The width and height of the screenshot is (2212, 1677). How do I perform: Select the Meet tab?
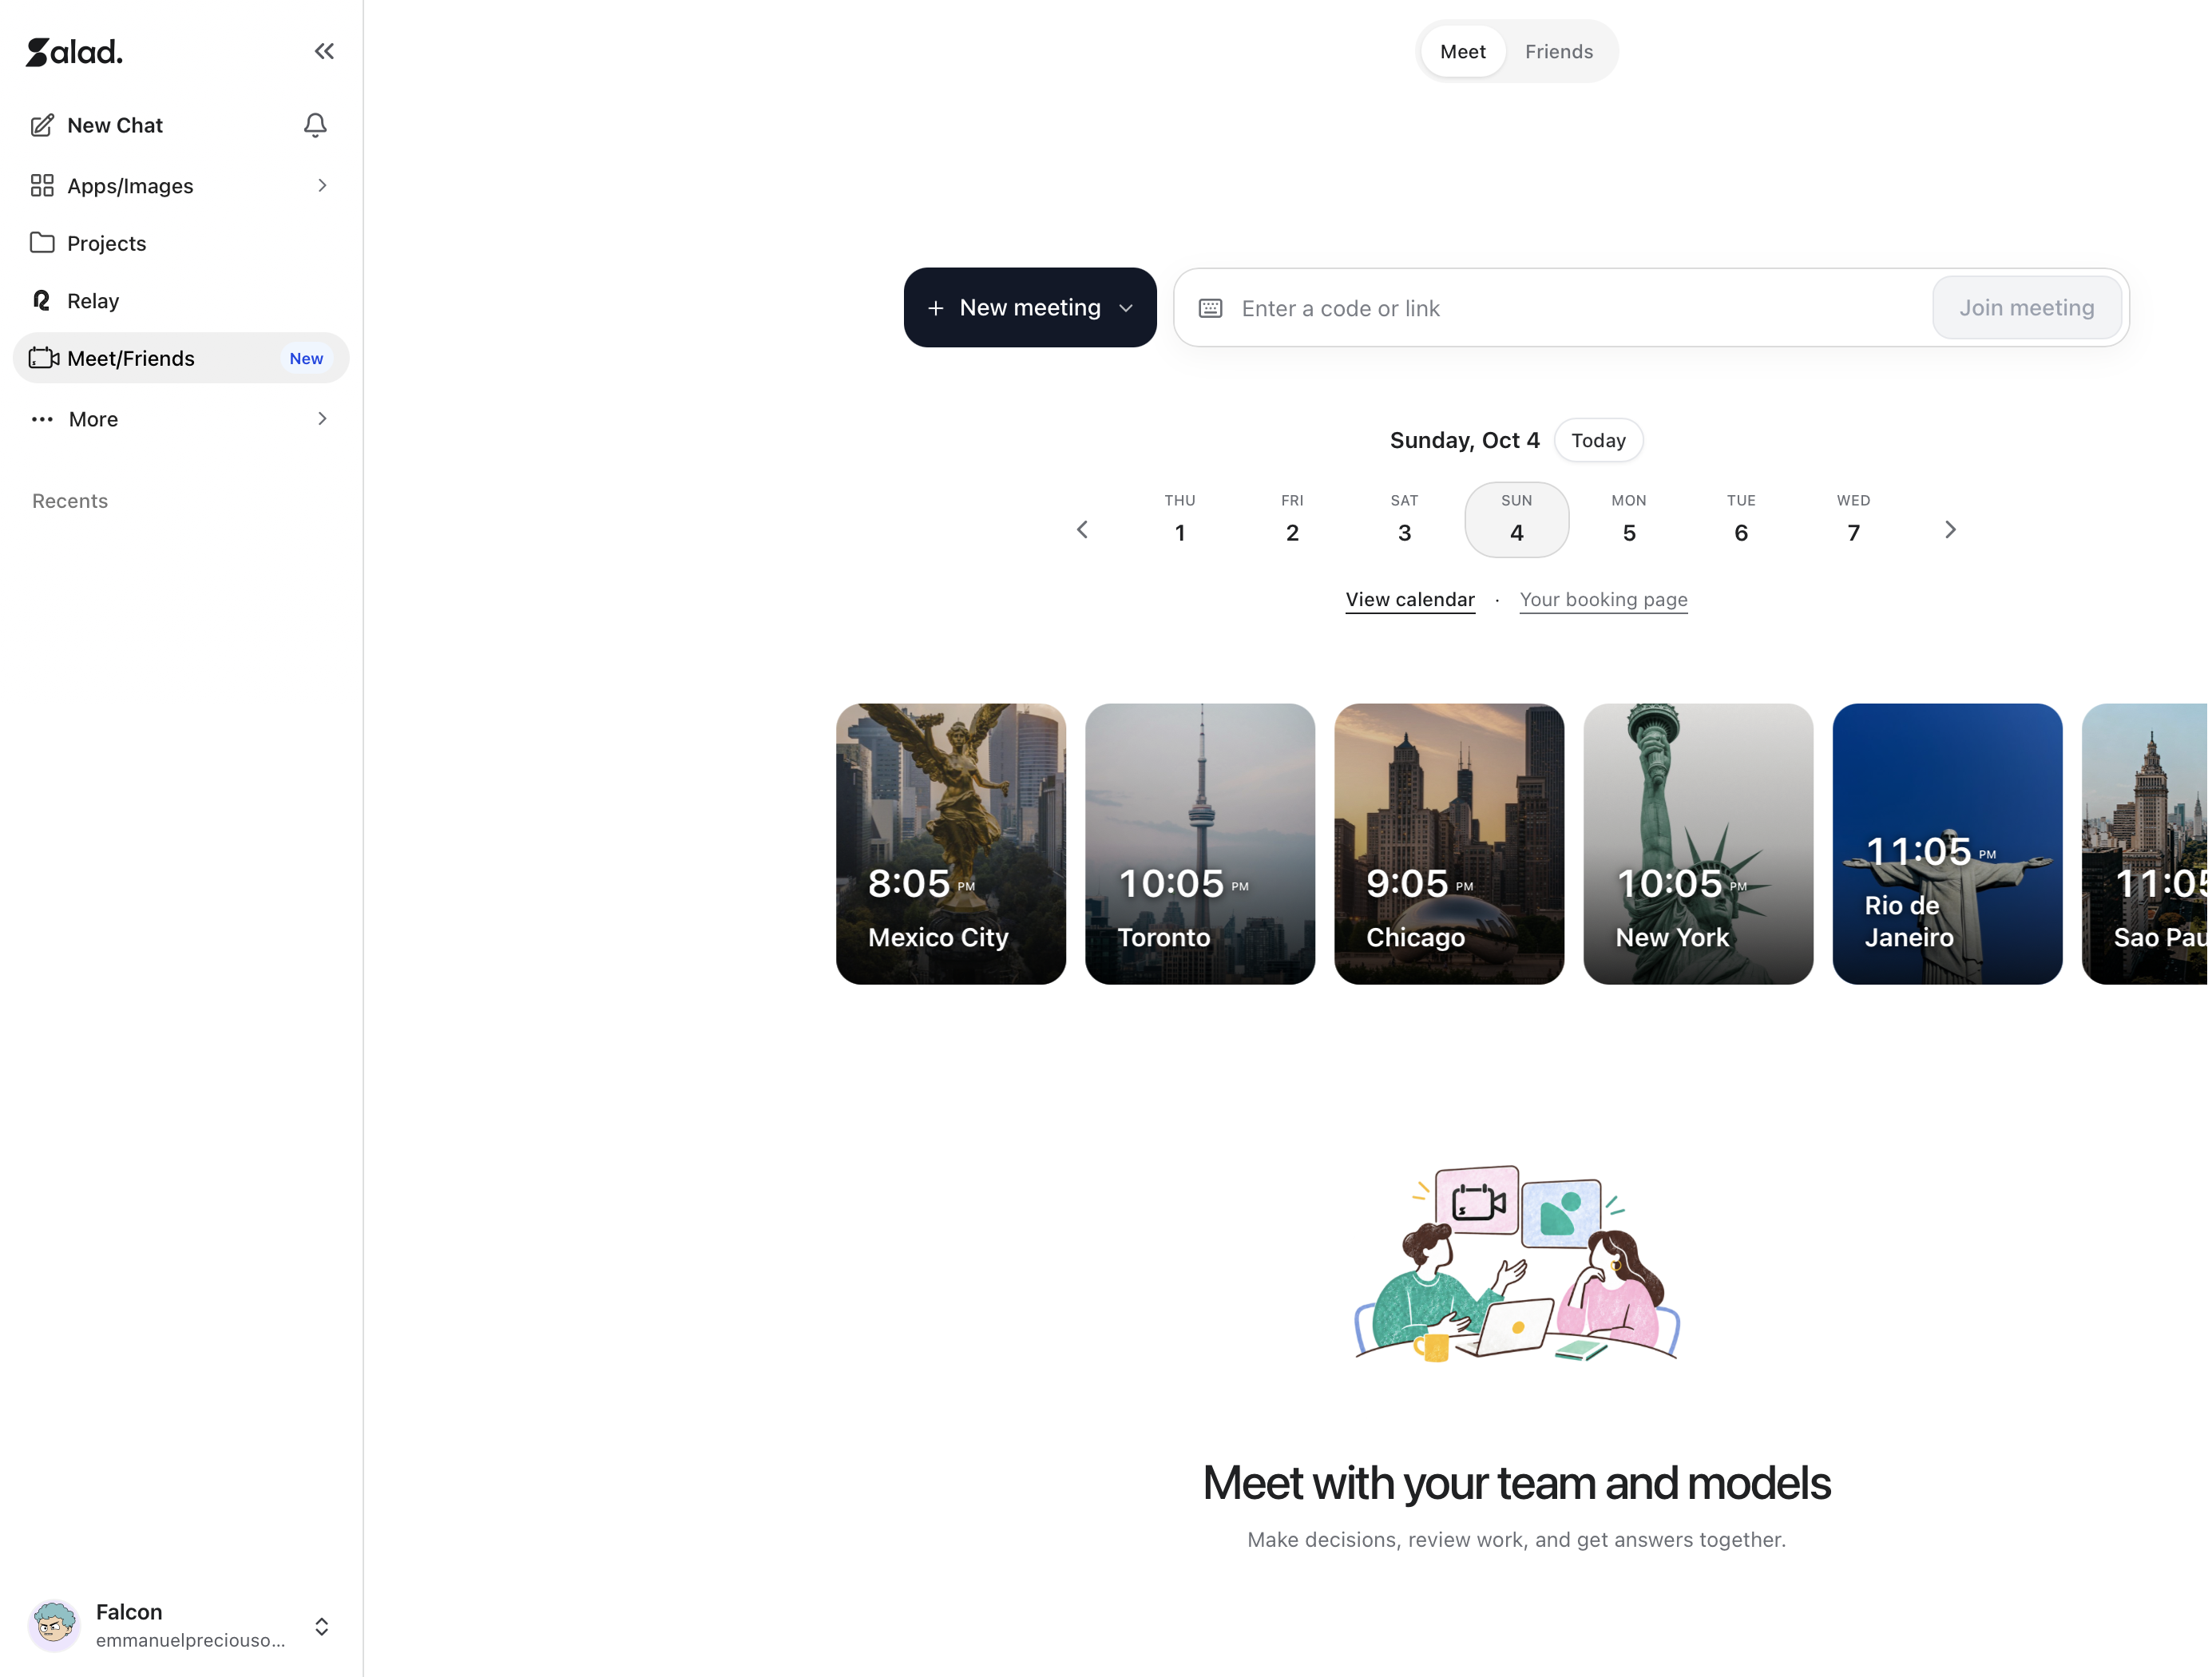[x=1462, y=52]
